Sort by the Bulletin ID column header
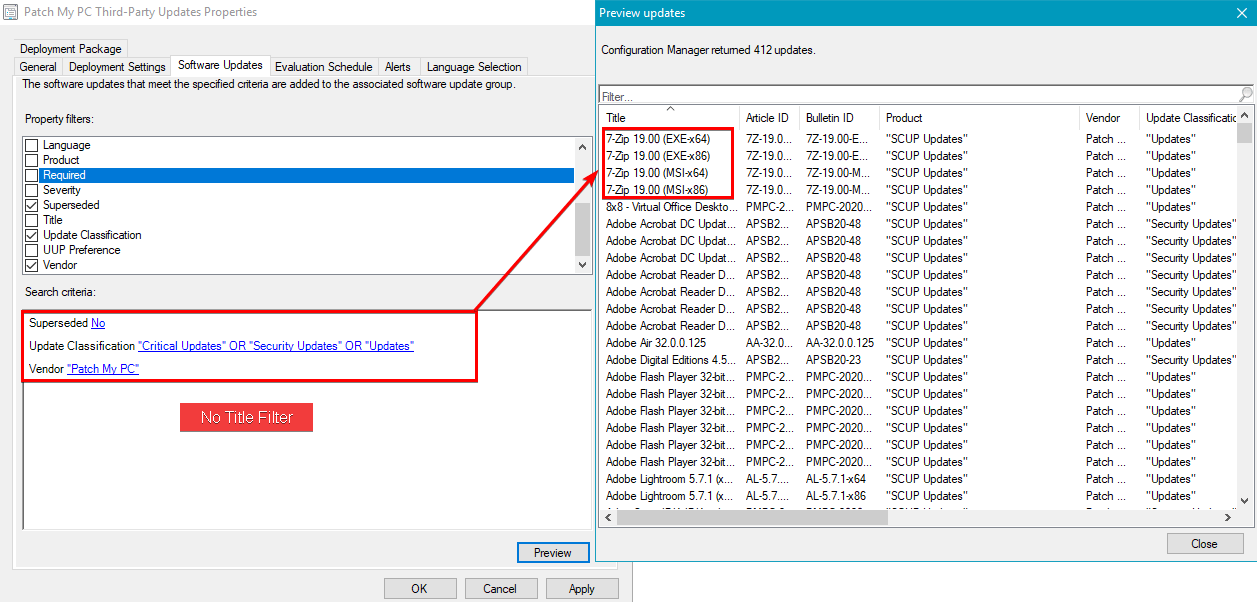The height and width of the screenshot is (602, 1257). 840,117
